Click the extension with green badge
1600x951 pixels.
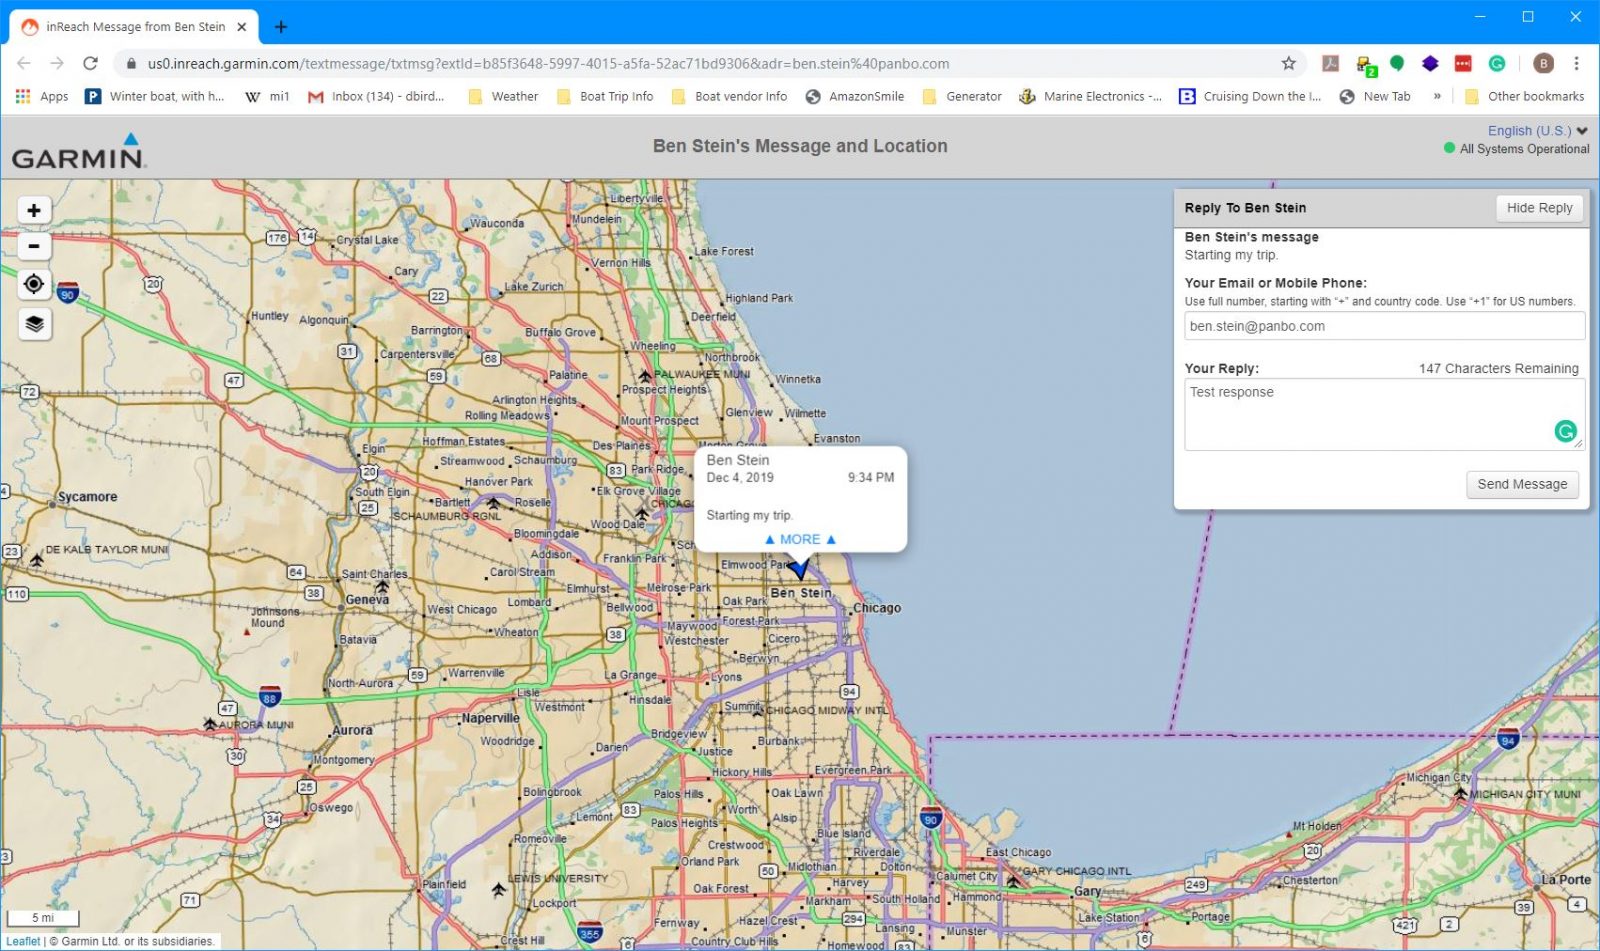(x=1365, y=65)
